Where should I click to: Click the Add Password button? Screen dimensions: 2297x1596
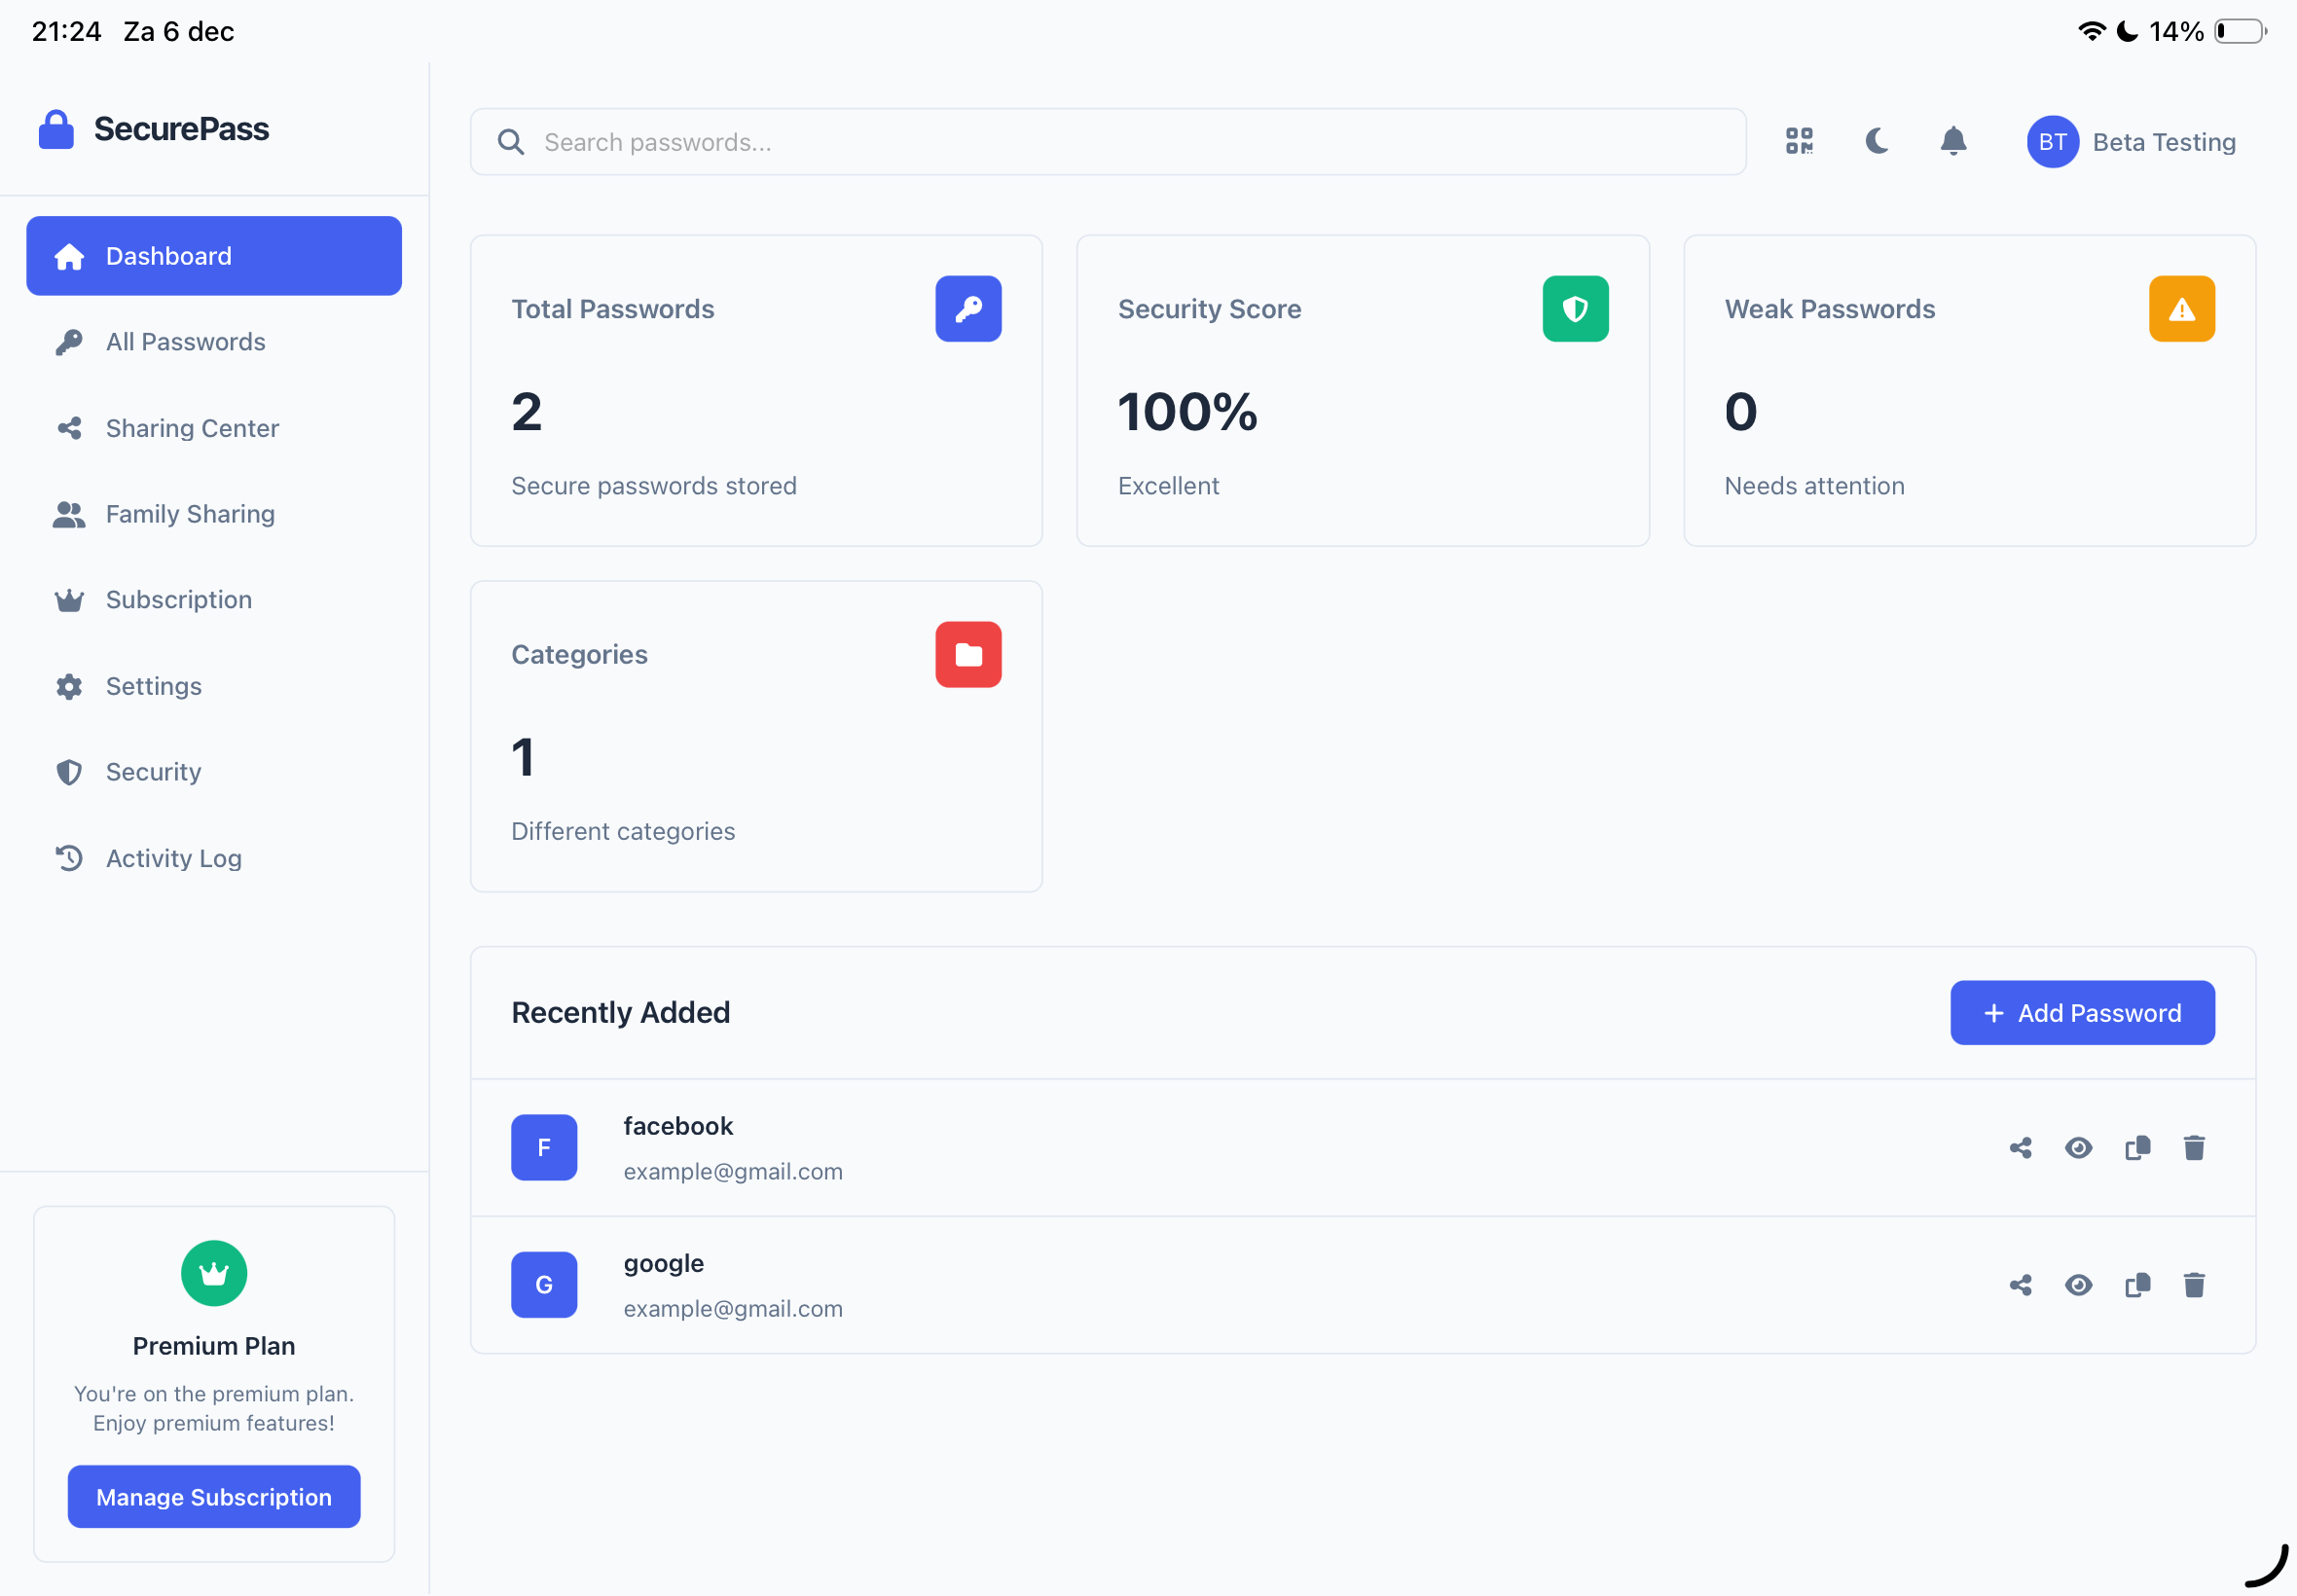coord(2082,1012)
